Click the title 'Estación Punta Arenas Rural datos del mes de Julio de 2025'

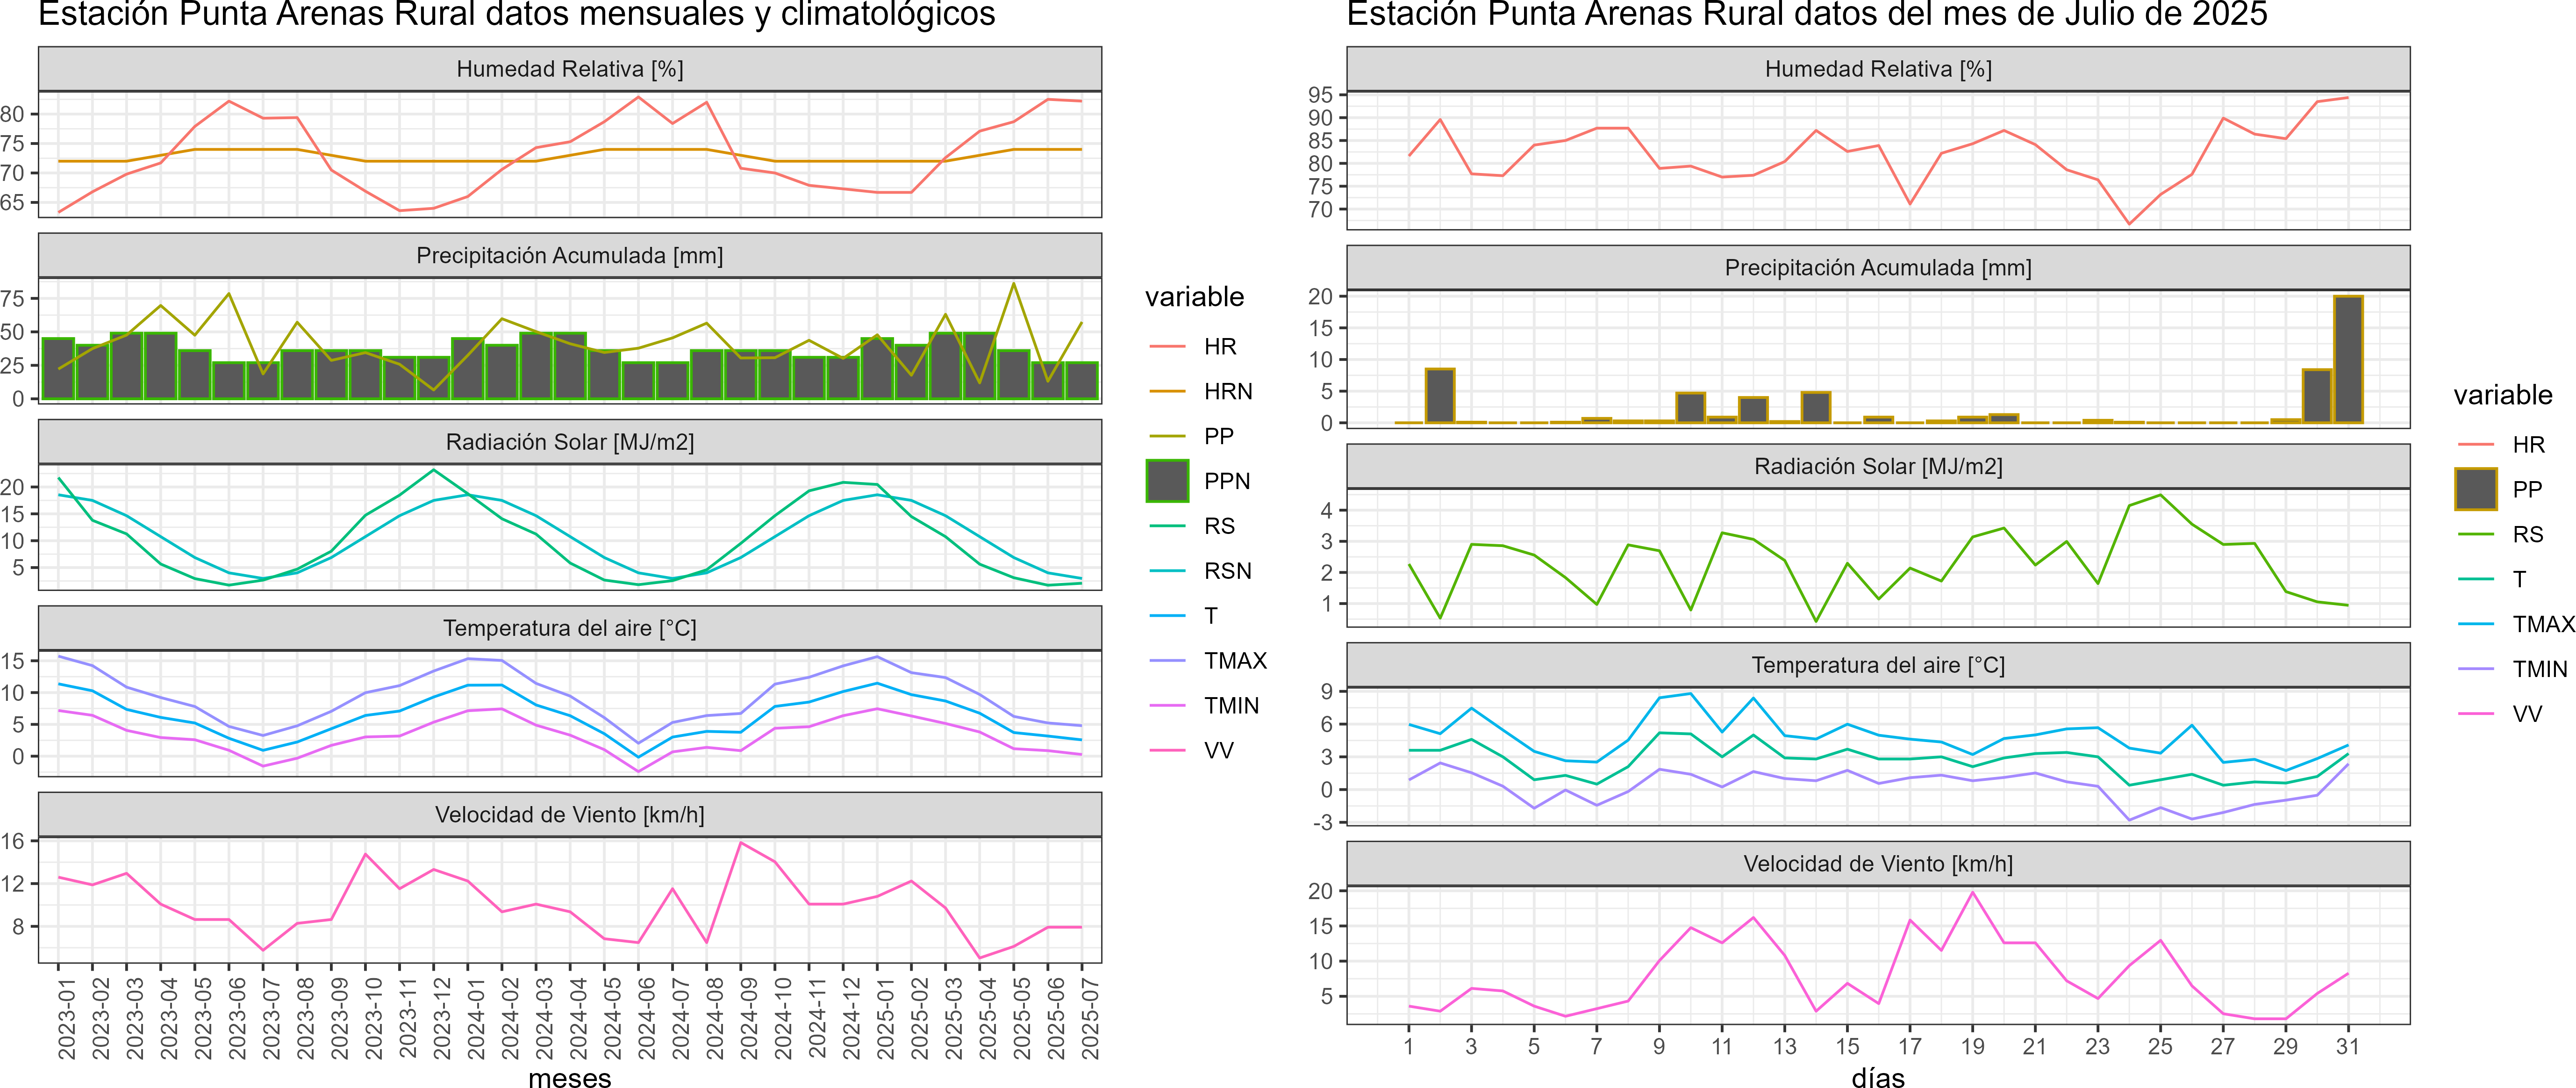[1807, 14]
